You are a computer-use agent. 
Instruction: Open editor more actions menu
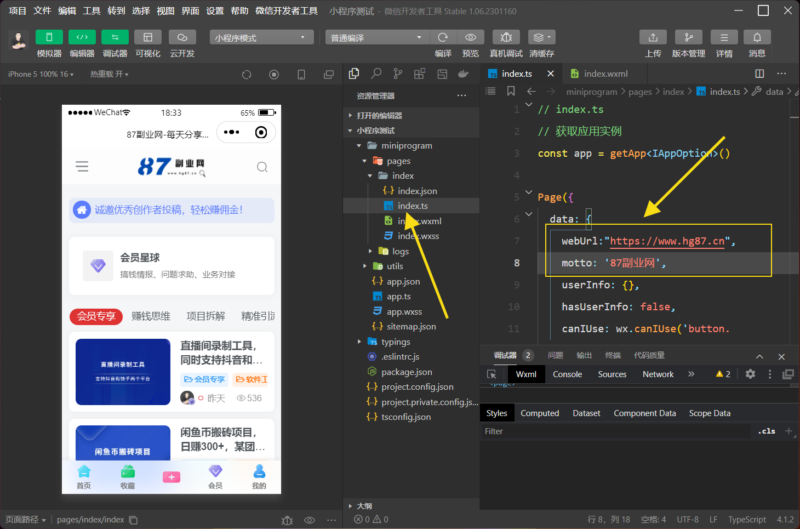tap(782, 73)
